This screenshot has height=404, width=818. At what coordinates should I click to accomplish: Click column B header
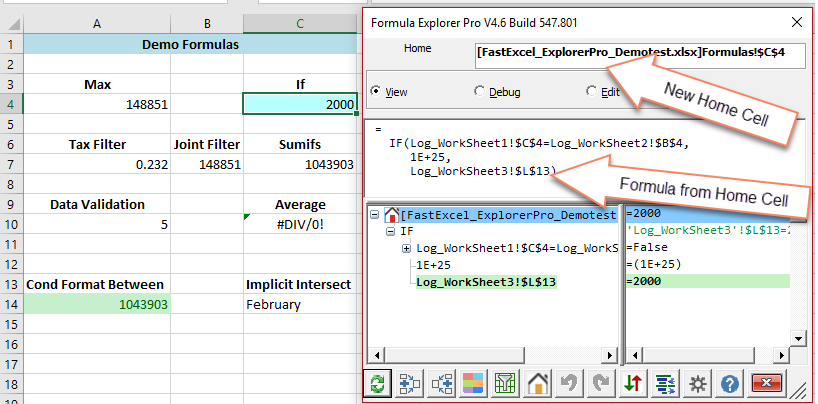[x=207, y=23]
